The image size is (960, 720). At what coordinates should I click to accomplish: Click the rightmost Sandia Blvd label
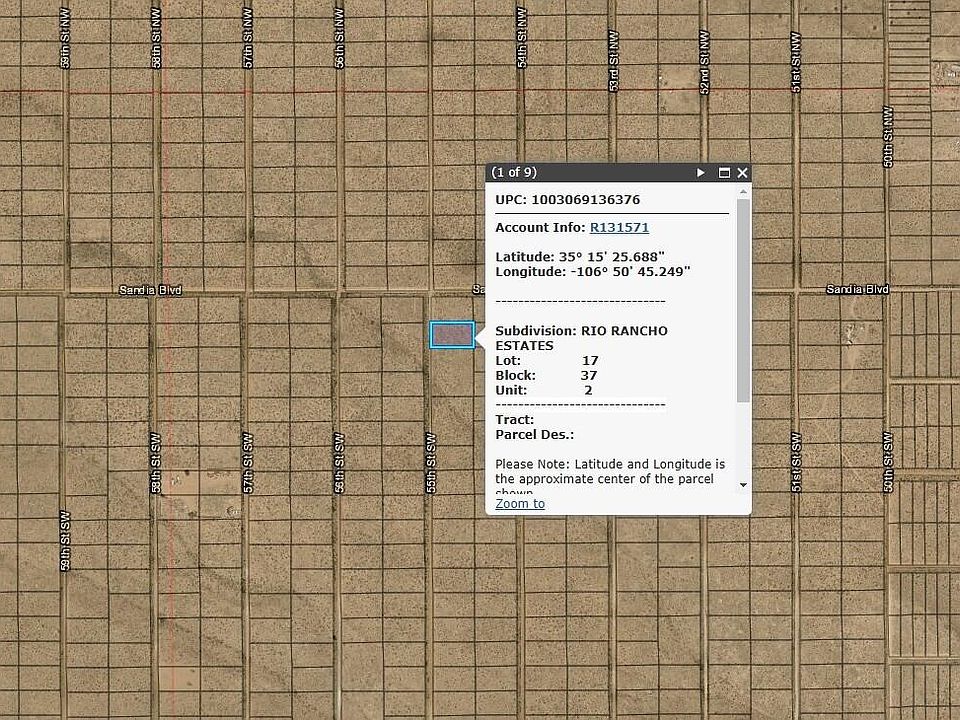tap(857, 290)
